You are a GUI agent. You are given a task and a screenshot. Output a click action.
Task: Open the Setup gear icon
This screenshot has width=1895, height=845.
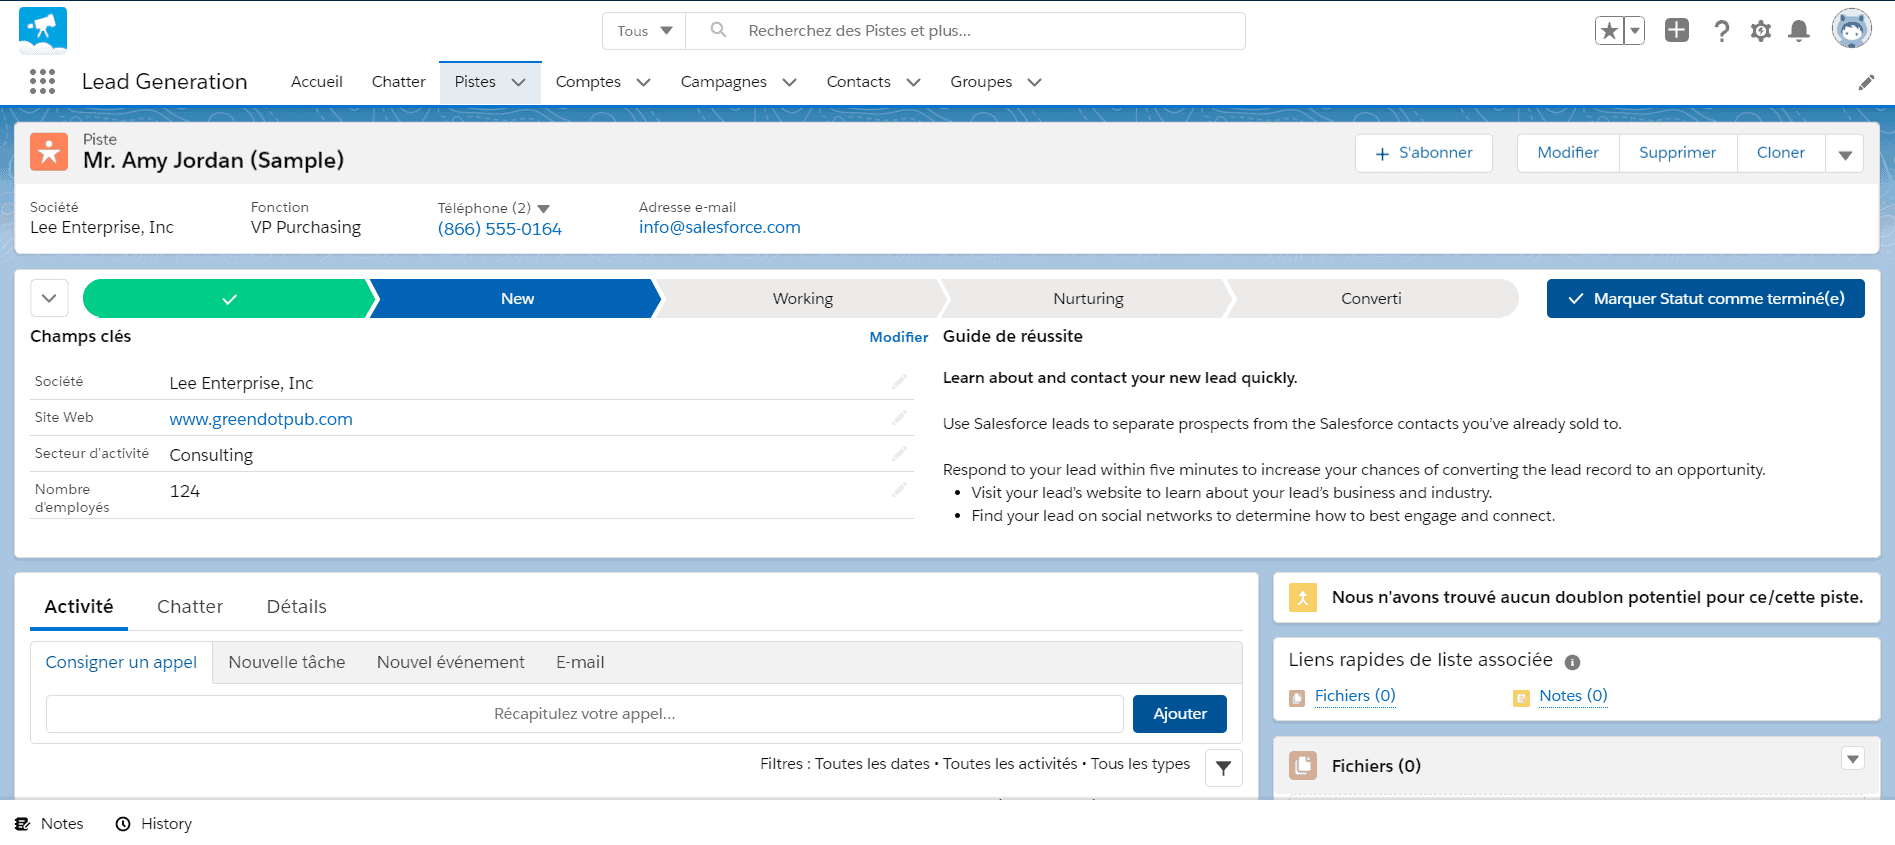1761,31
